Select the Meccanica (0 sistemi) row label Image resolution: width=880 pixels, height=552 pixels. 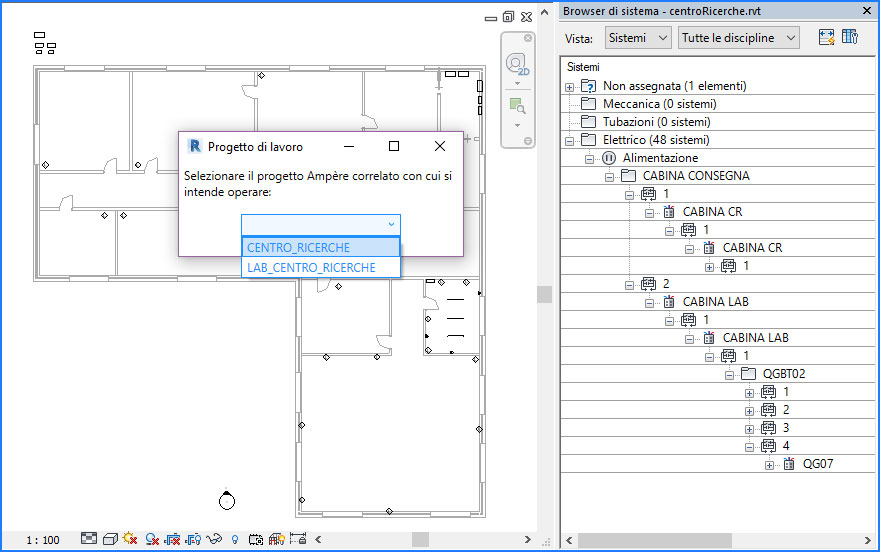point(659,104)
